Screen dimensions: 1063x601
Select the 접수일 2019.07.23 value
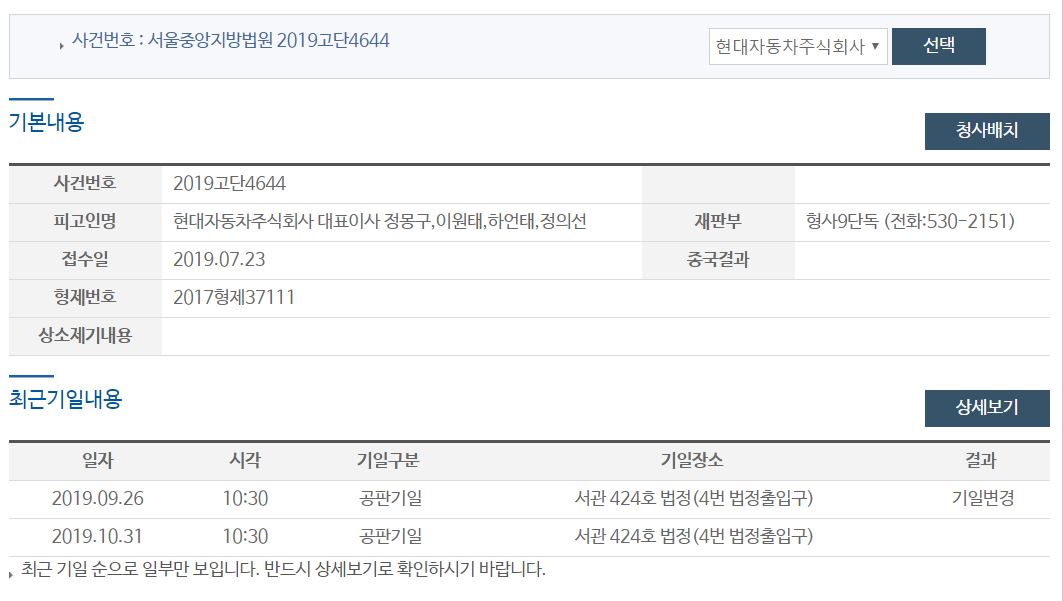[219, 260]
